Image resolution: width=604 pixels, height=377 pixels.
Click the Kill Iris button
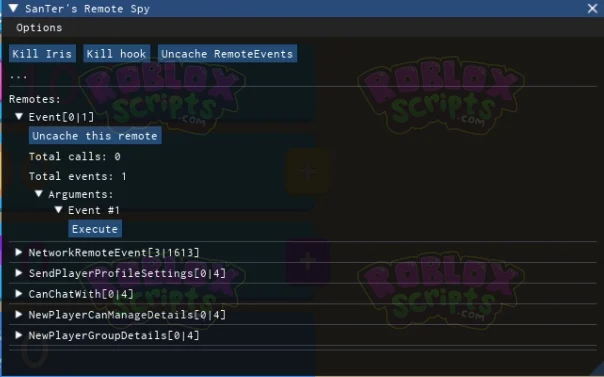(42, 54)
